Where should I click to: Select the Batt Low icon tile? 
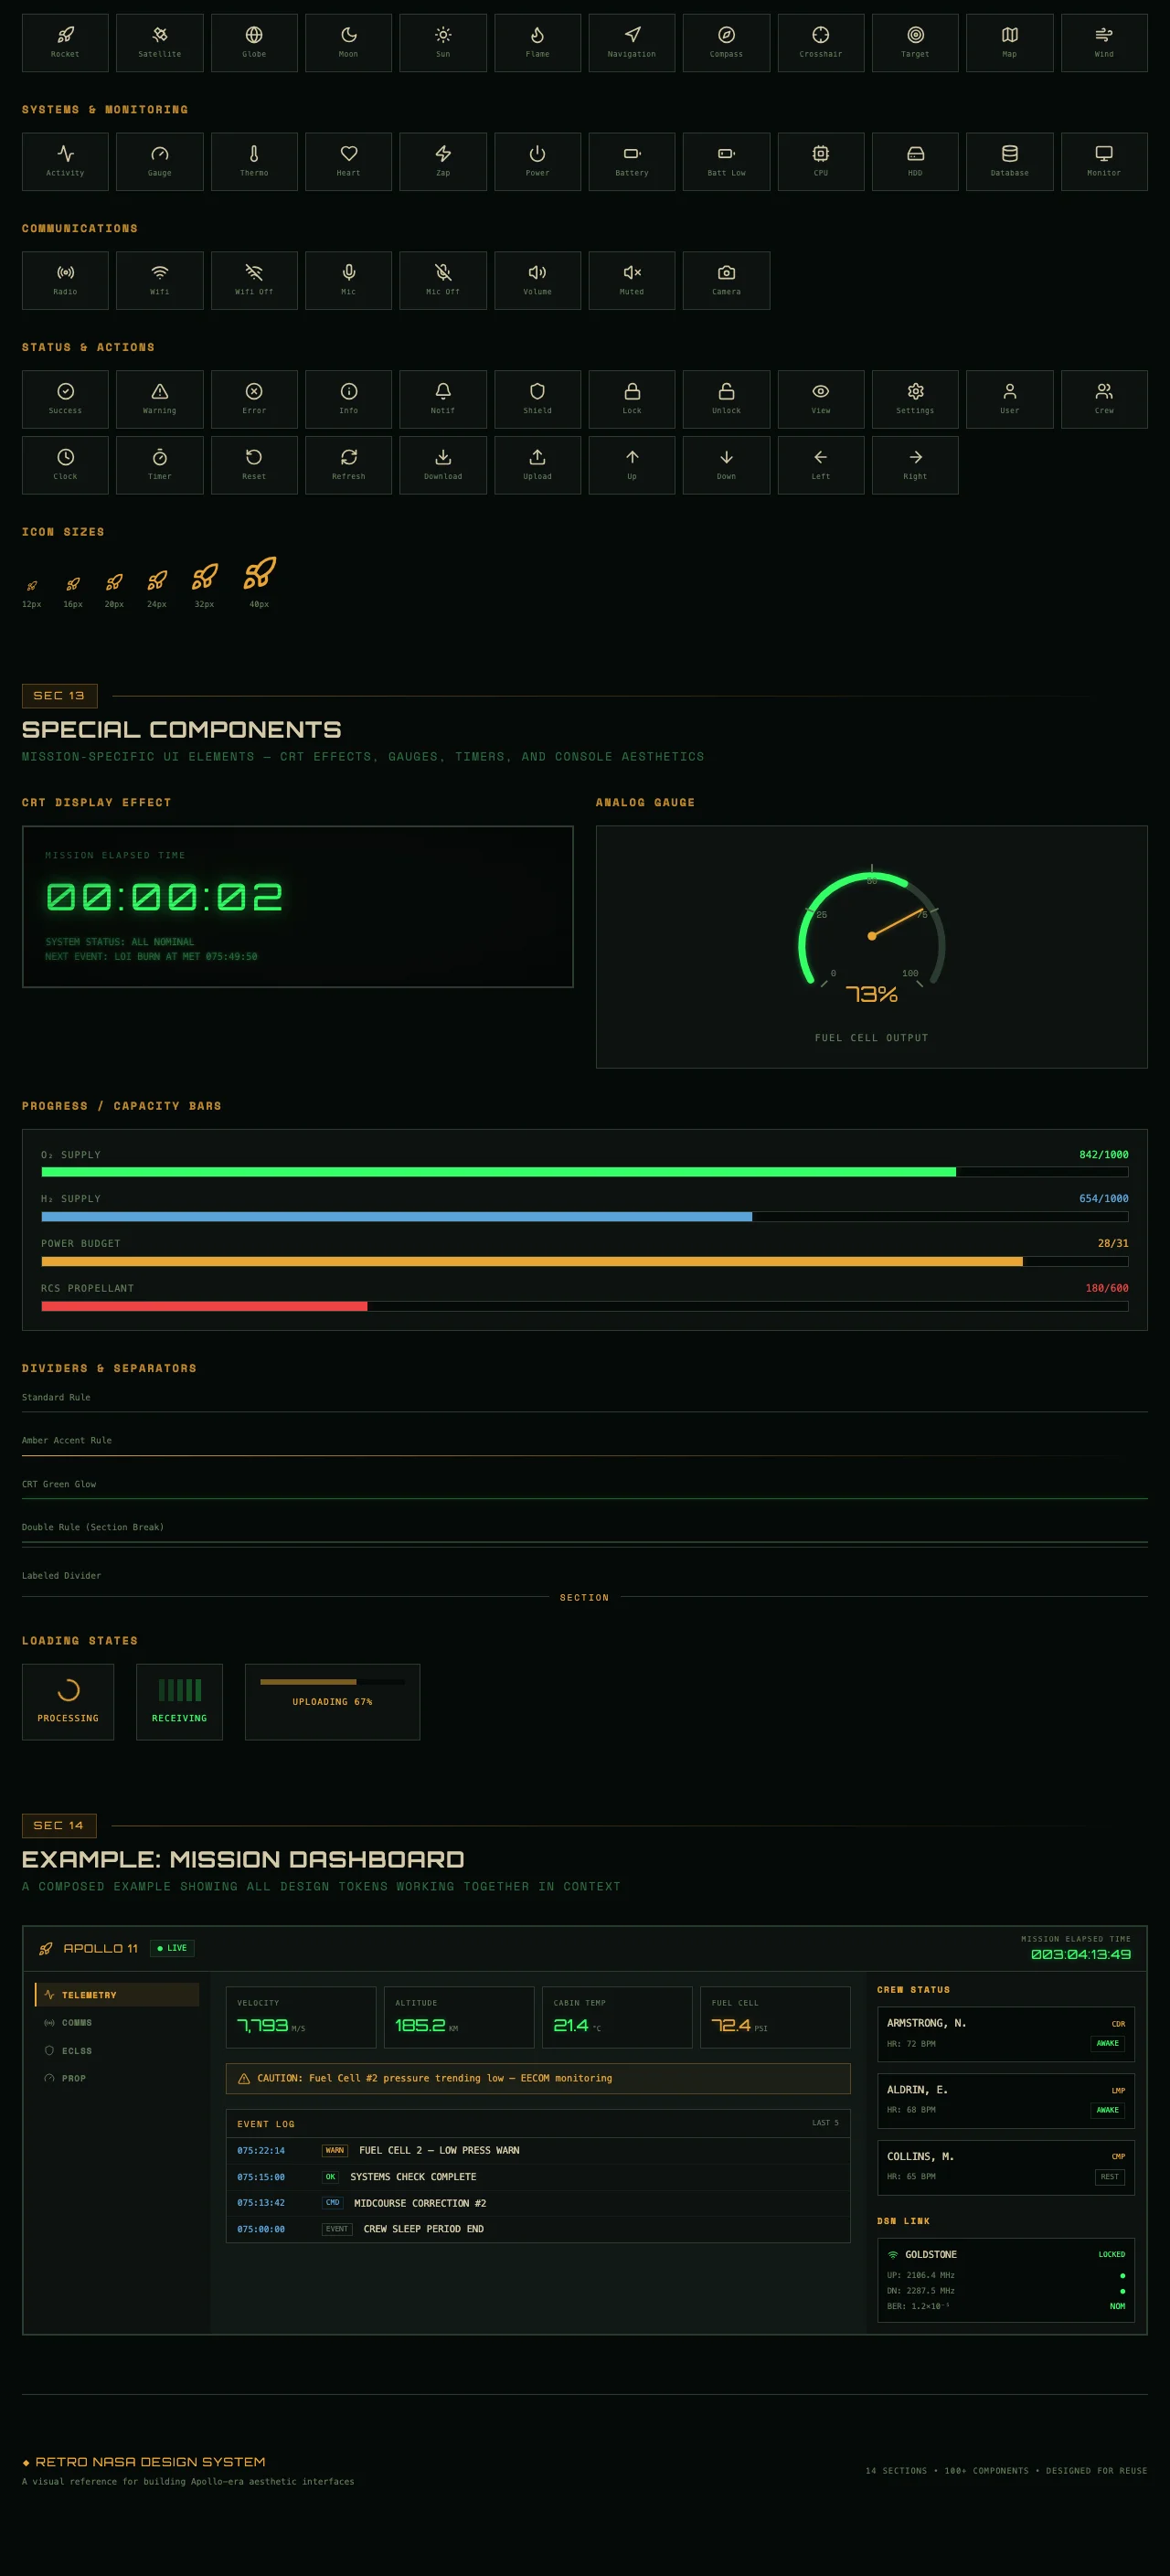click(726, 162)
